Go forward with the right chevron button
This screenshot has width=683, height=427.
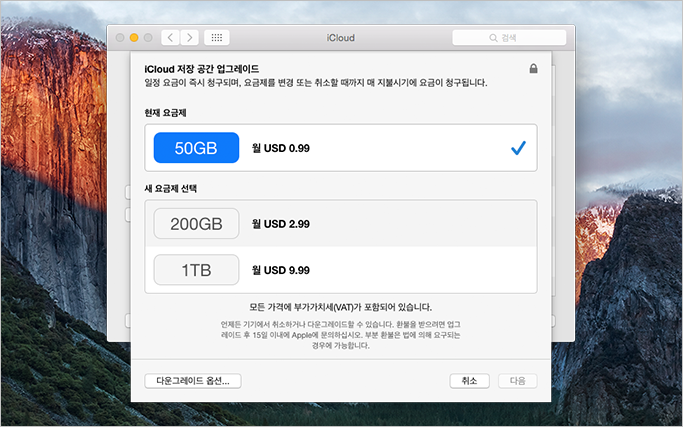pyautogui.click(x=189, y=37)
